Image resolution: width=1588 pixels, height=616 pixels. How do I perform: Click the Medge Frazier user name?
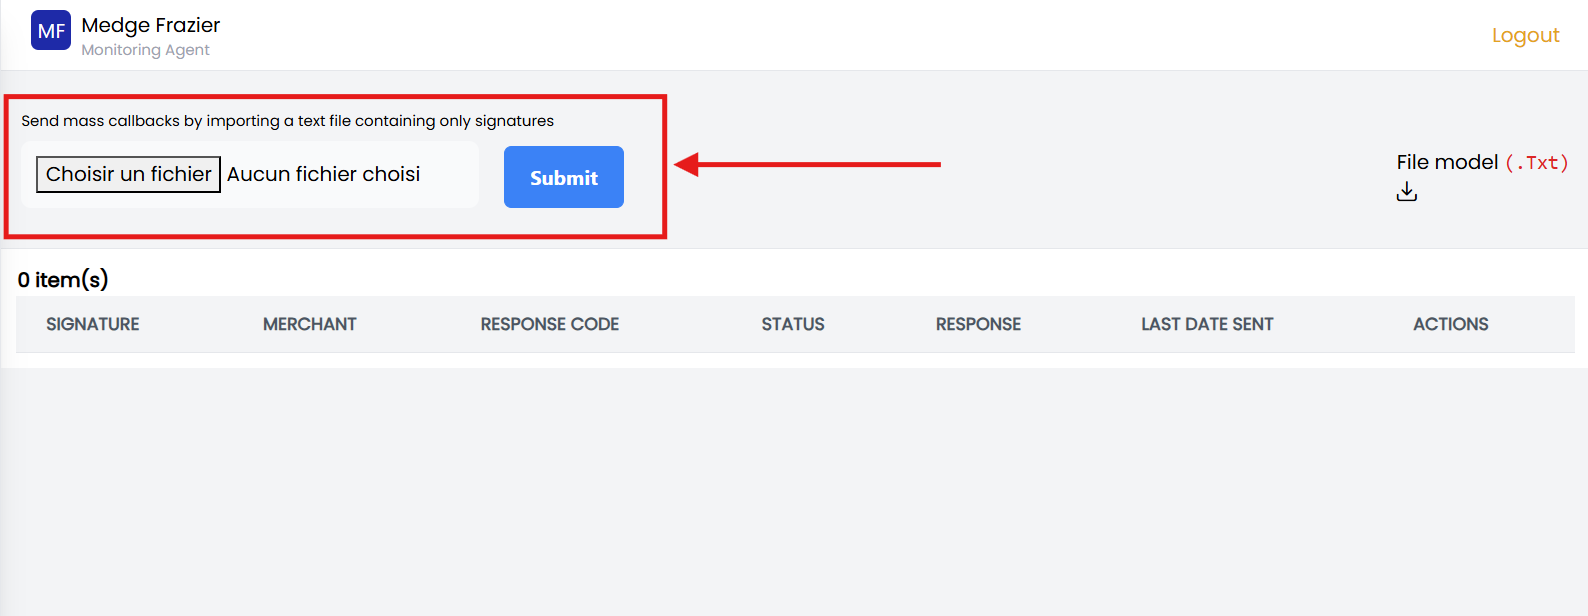pos(151,25)
